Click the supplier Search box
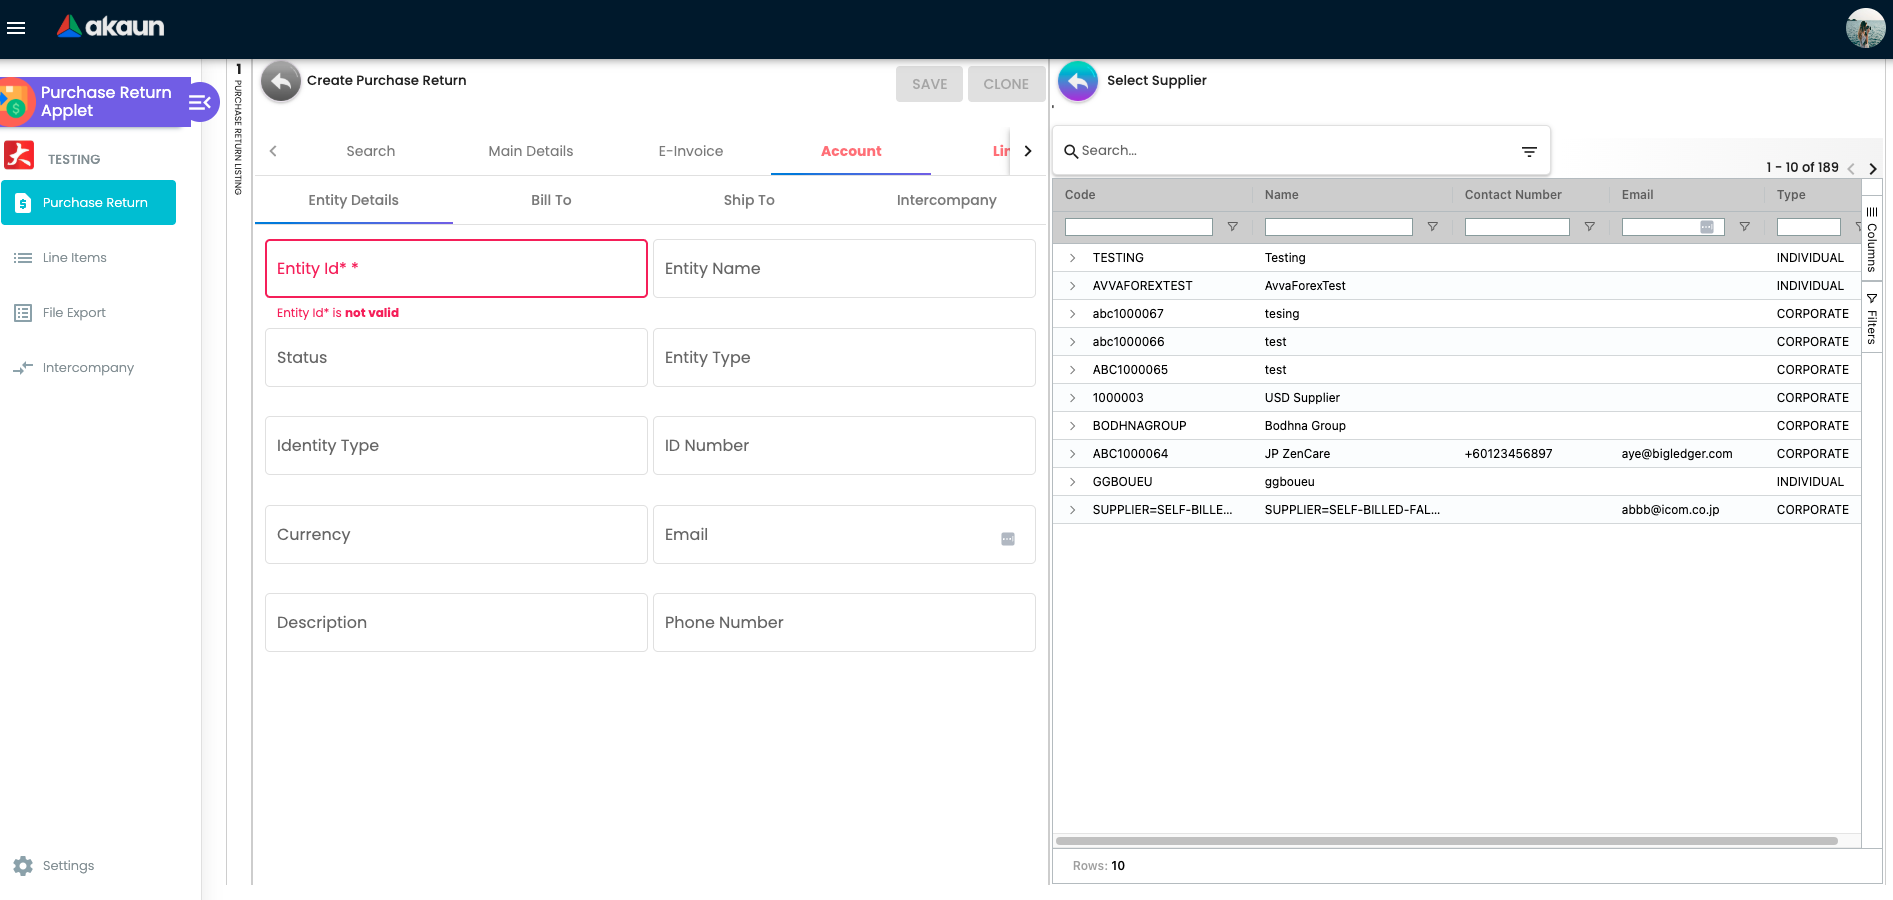The height and width of the screenshot is (900, 1893). (x=1290, y=151)
